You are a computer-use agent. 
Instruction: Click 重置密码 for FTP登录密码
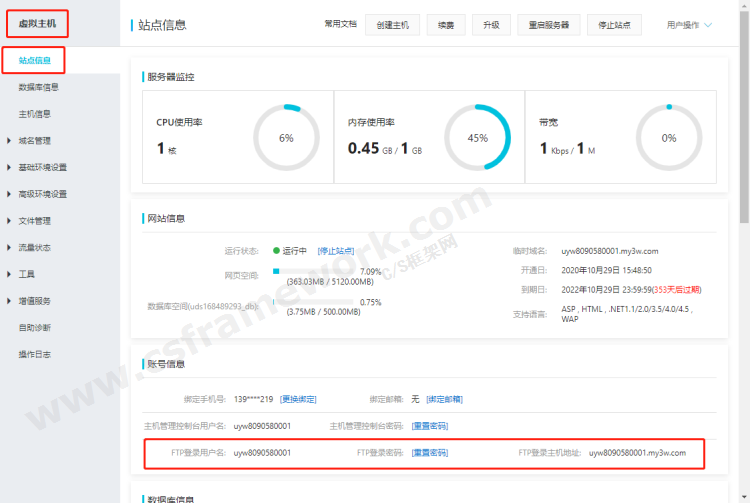(x=430, y=453)
